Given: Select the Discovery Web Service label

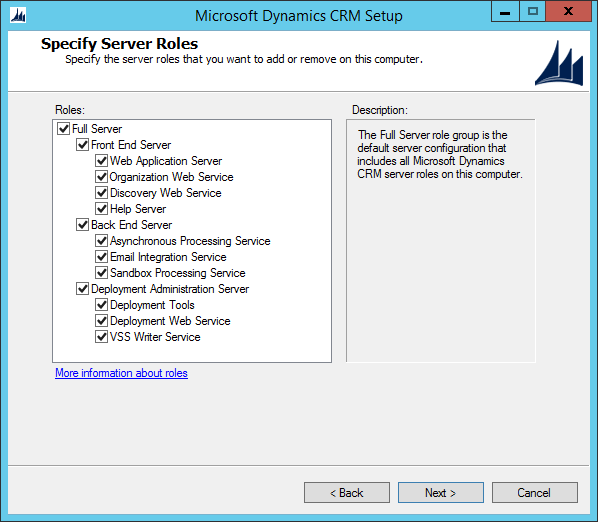Looking at the screenshot, I should [166, 193].
